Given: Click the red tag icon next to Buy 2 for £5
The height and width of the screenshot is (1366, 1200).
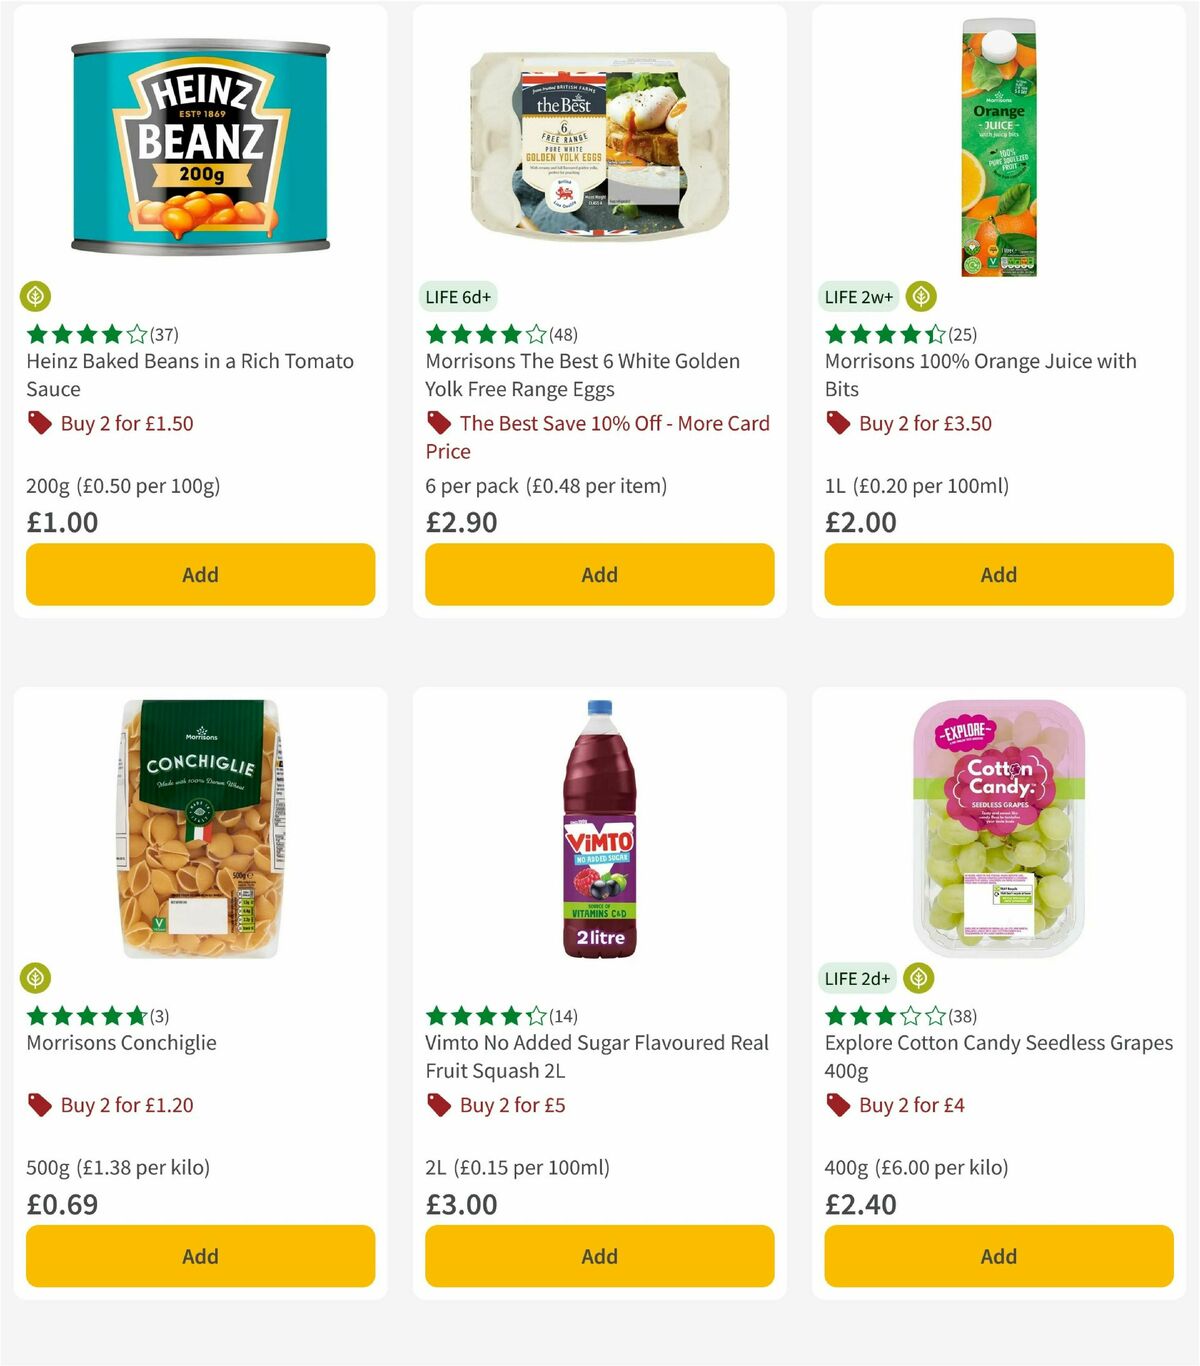Looking at the screenshot, I should coord(438,1105).
